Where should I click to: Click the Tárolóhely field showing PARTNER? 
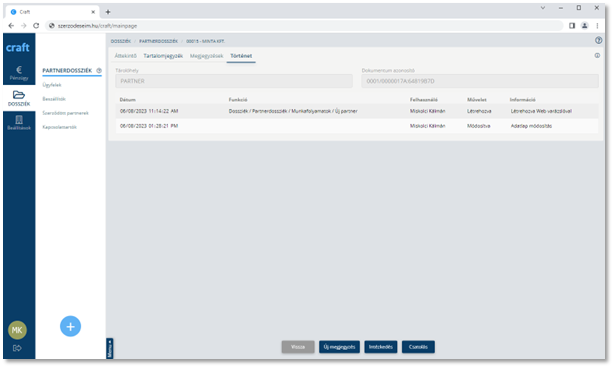tap(234, 81)
